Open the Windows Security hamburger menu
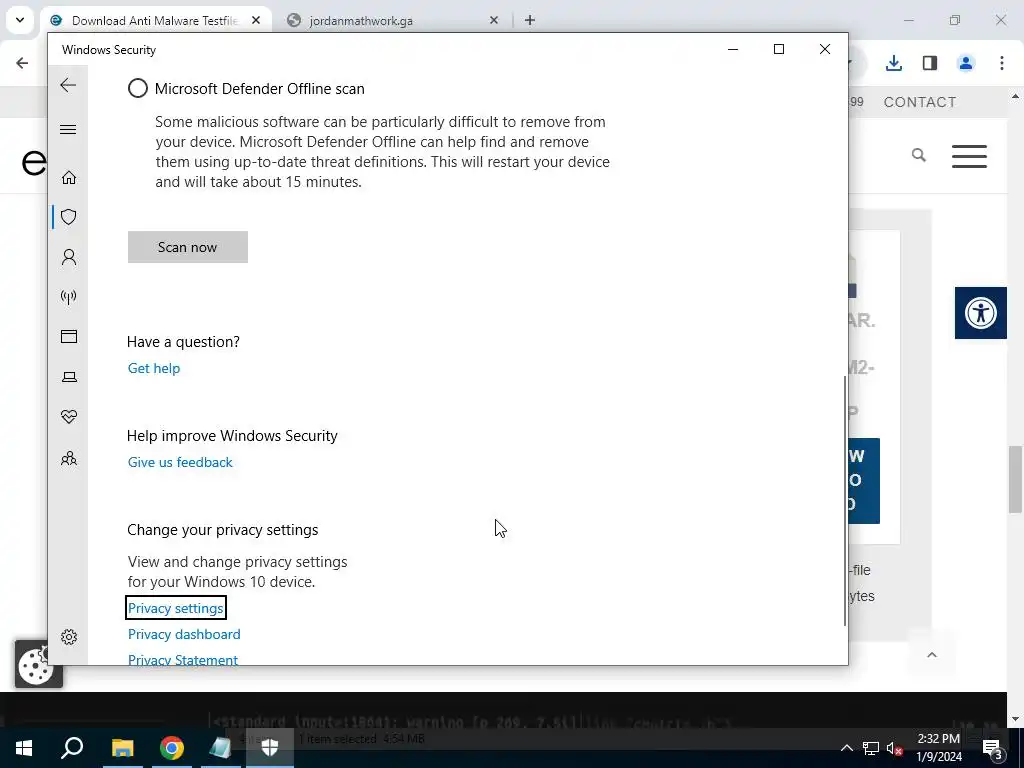Screen dimensions: 1024x768 point(68,129)
